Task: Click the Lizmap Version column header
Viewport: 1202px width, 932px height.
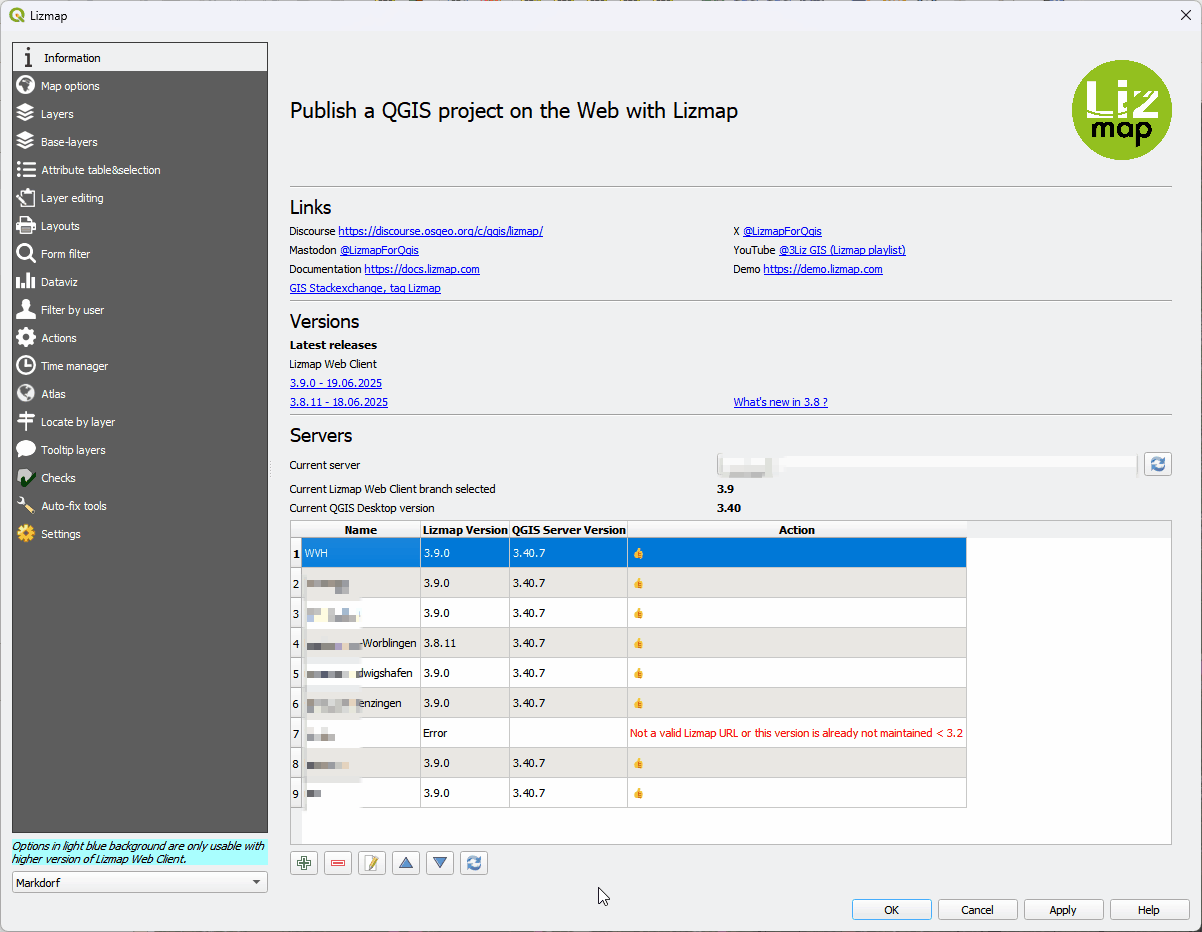Action: (465, 530)
